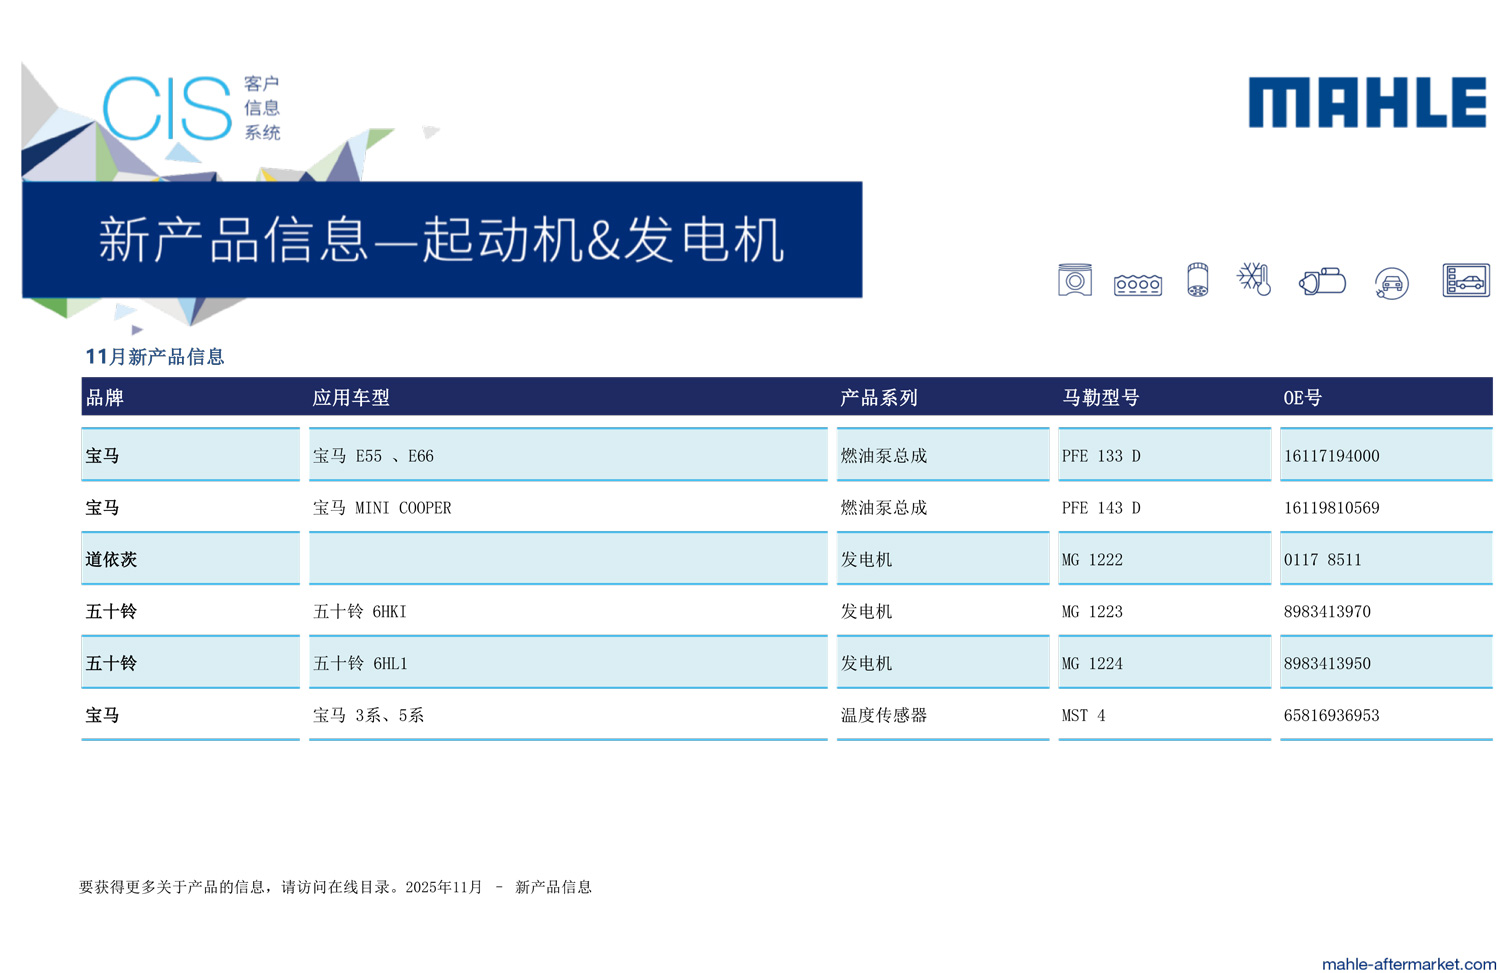
Task: Open the vehicle diagnostics screen icon
Action: [1465, 281]
